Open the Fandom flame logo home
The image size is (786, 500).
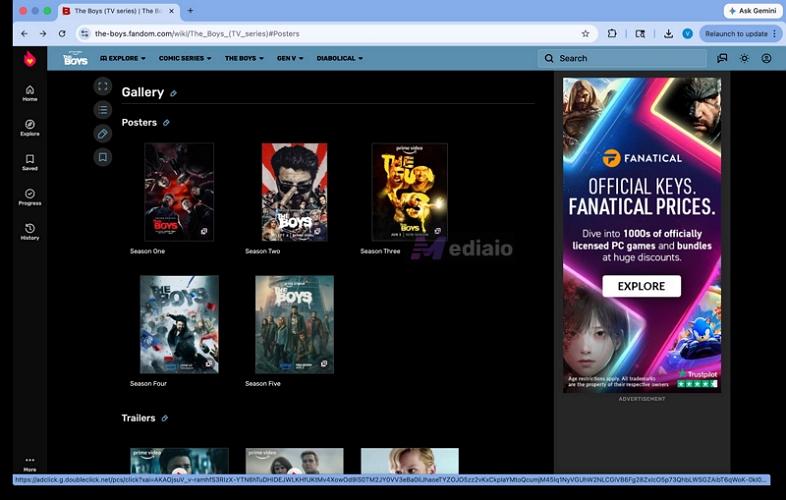click(x=30, y=59)
